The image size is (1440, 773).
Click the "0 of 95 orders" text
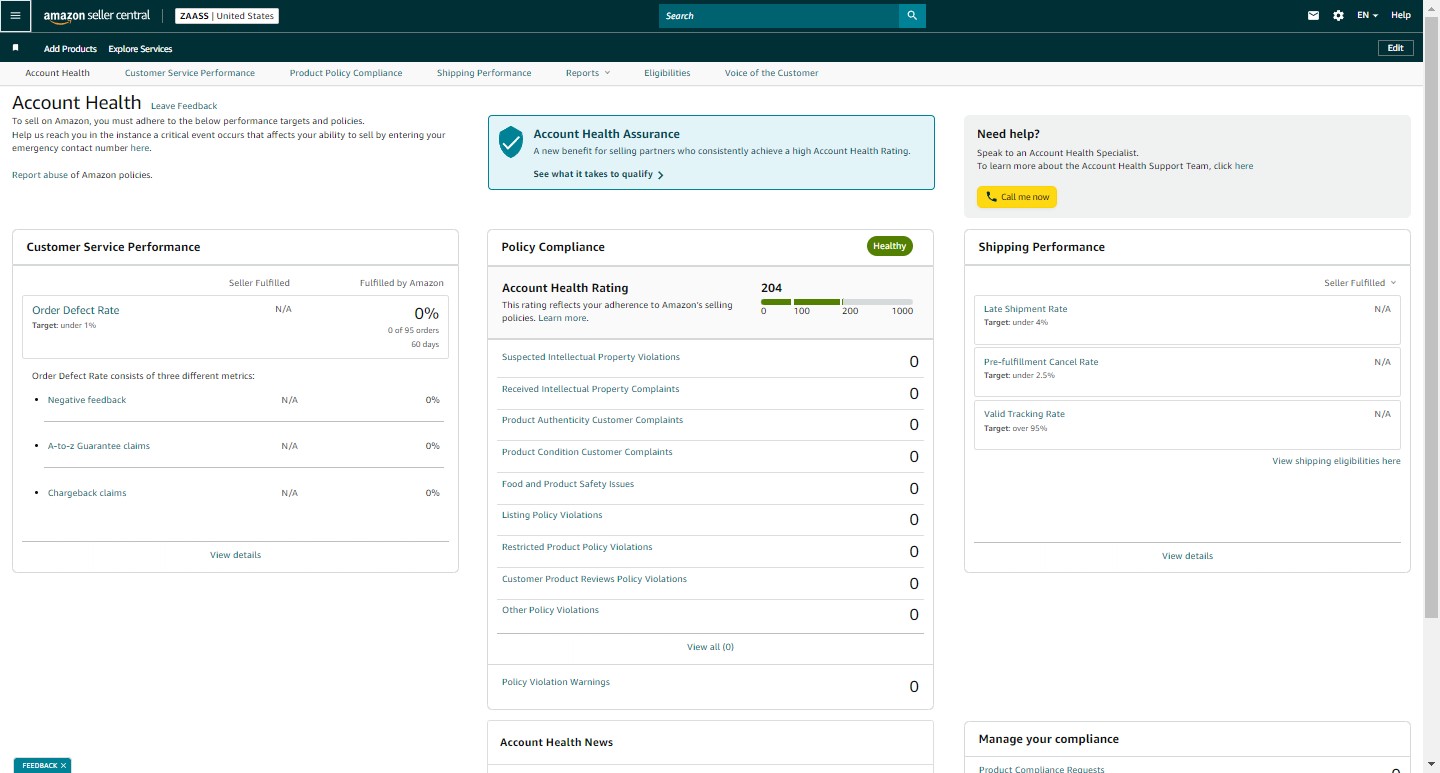(x=413, y=330)
